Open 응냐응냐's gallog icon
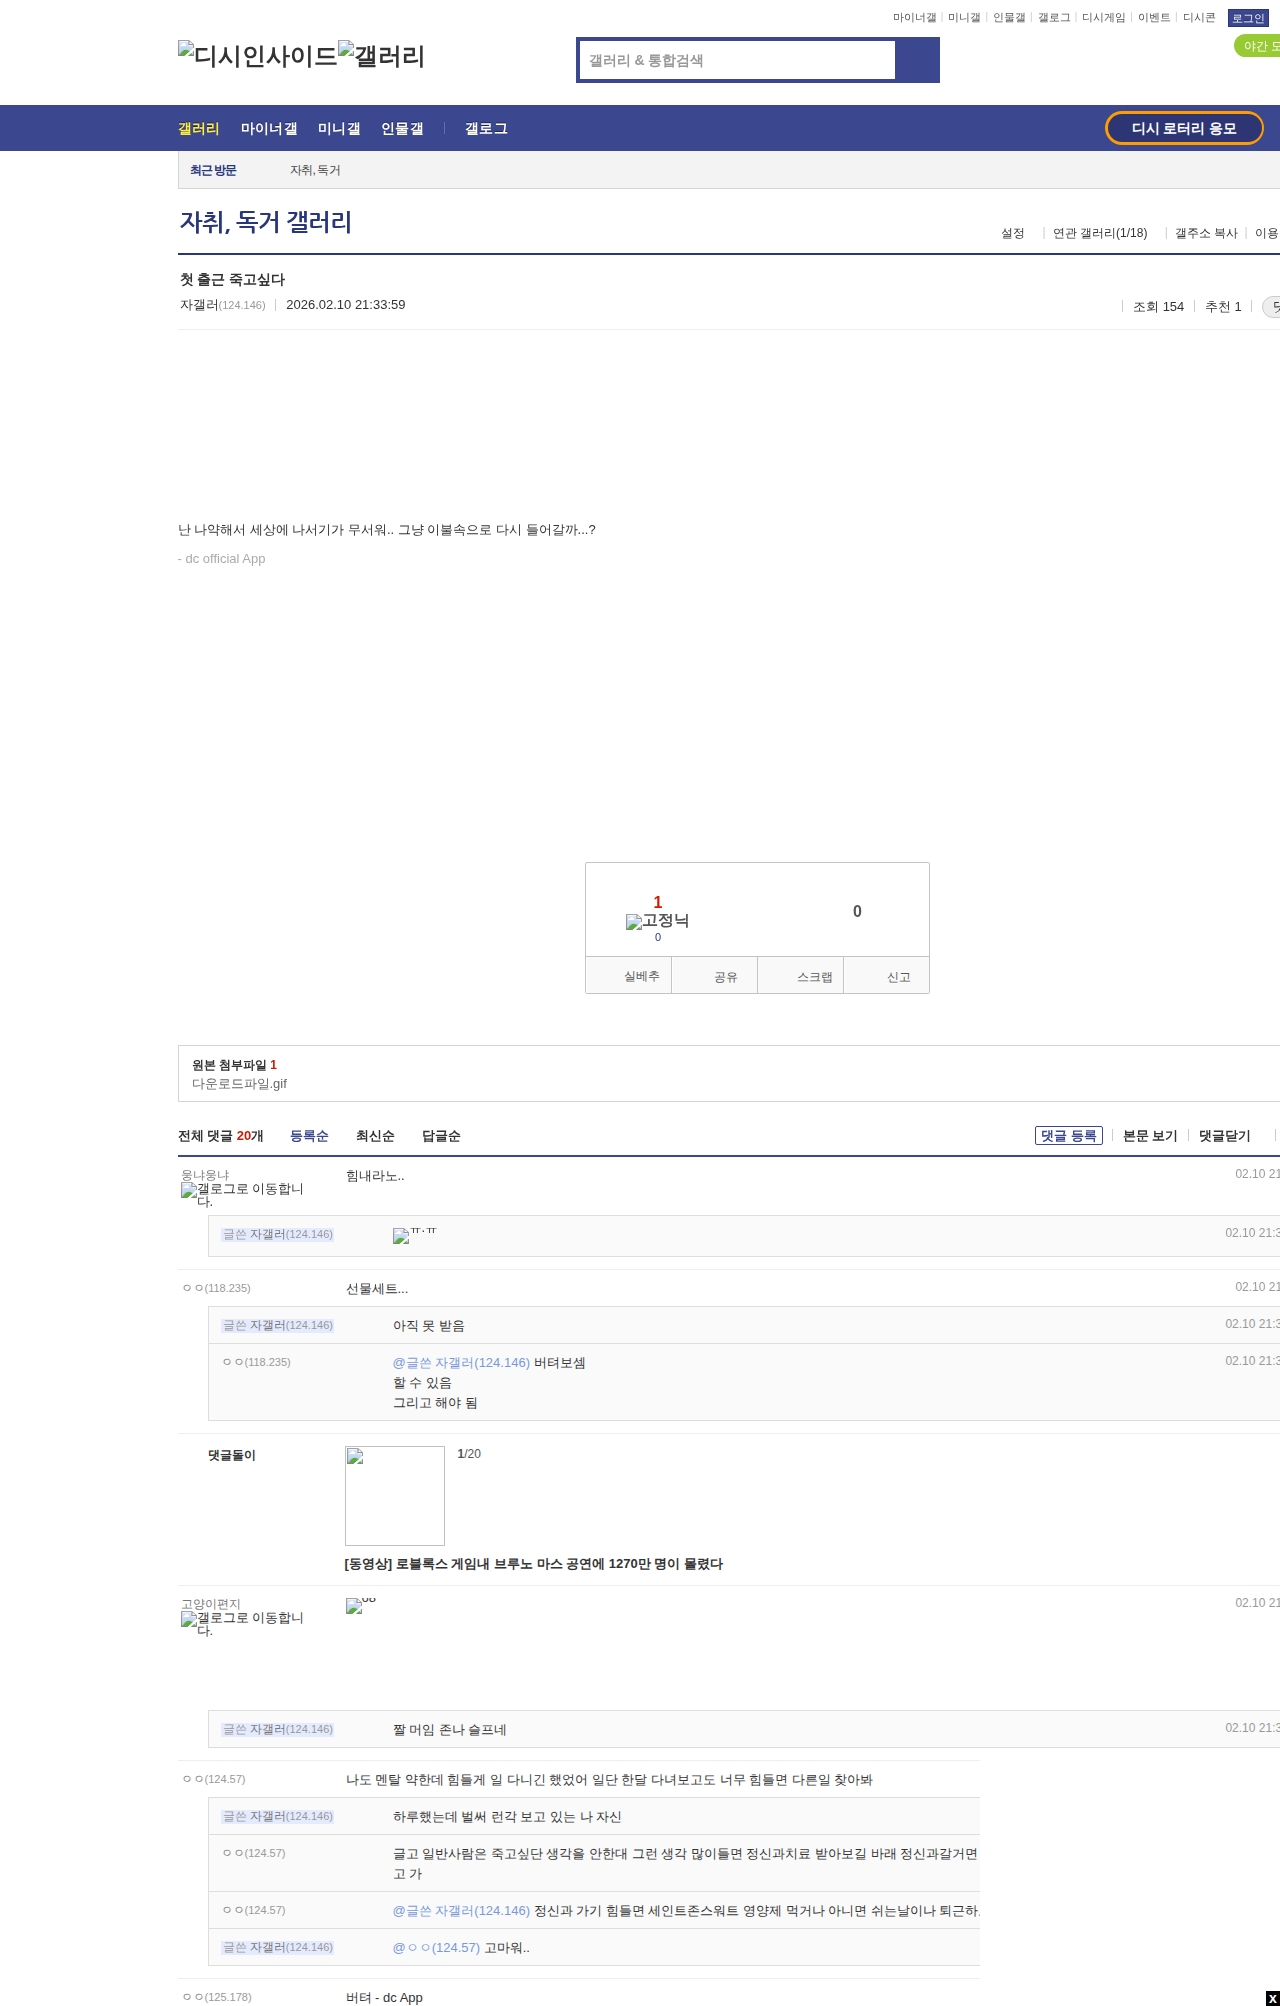This screenshot has height=2006, width=1280. click(188, 1190)
